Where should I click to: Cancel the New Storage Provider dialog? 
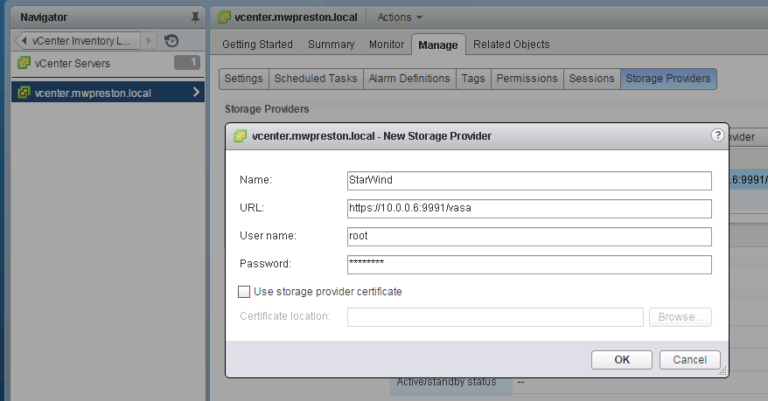pyautogui.click(x=690, y=360)
